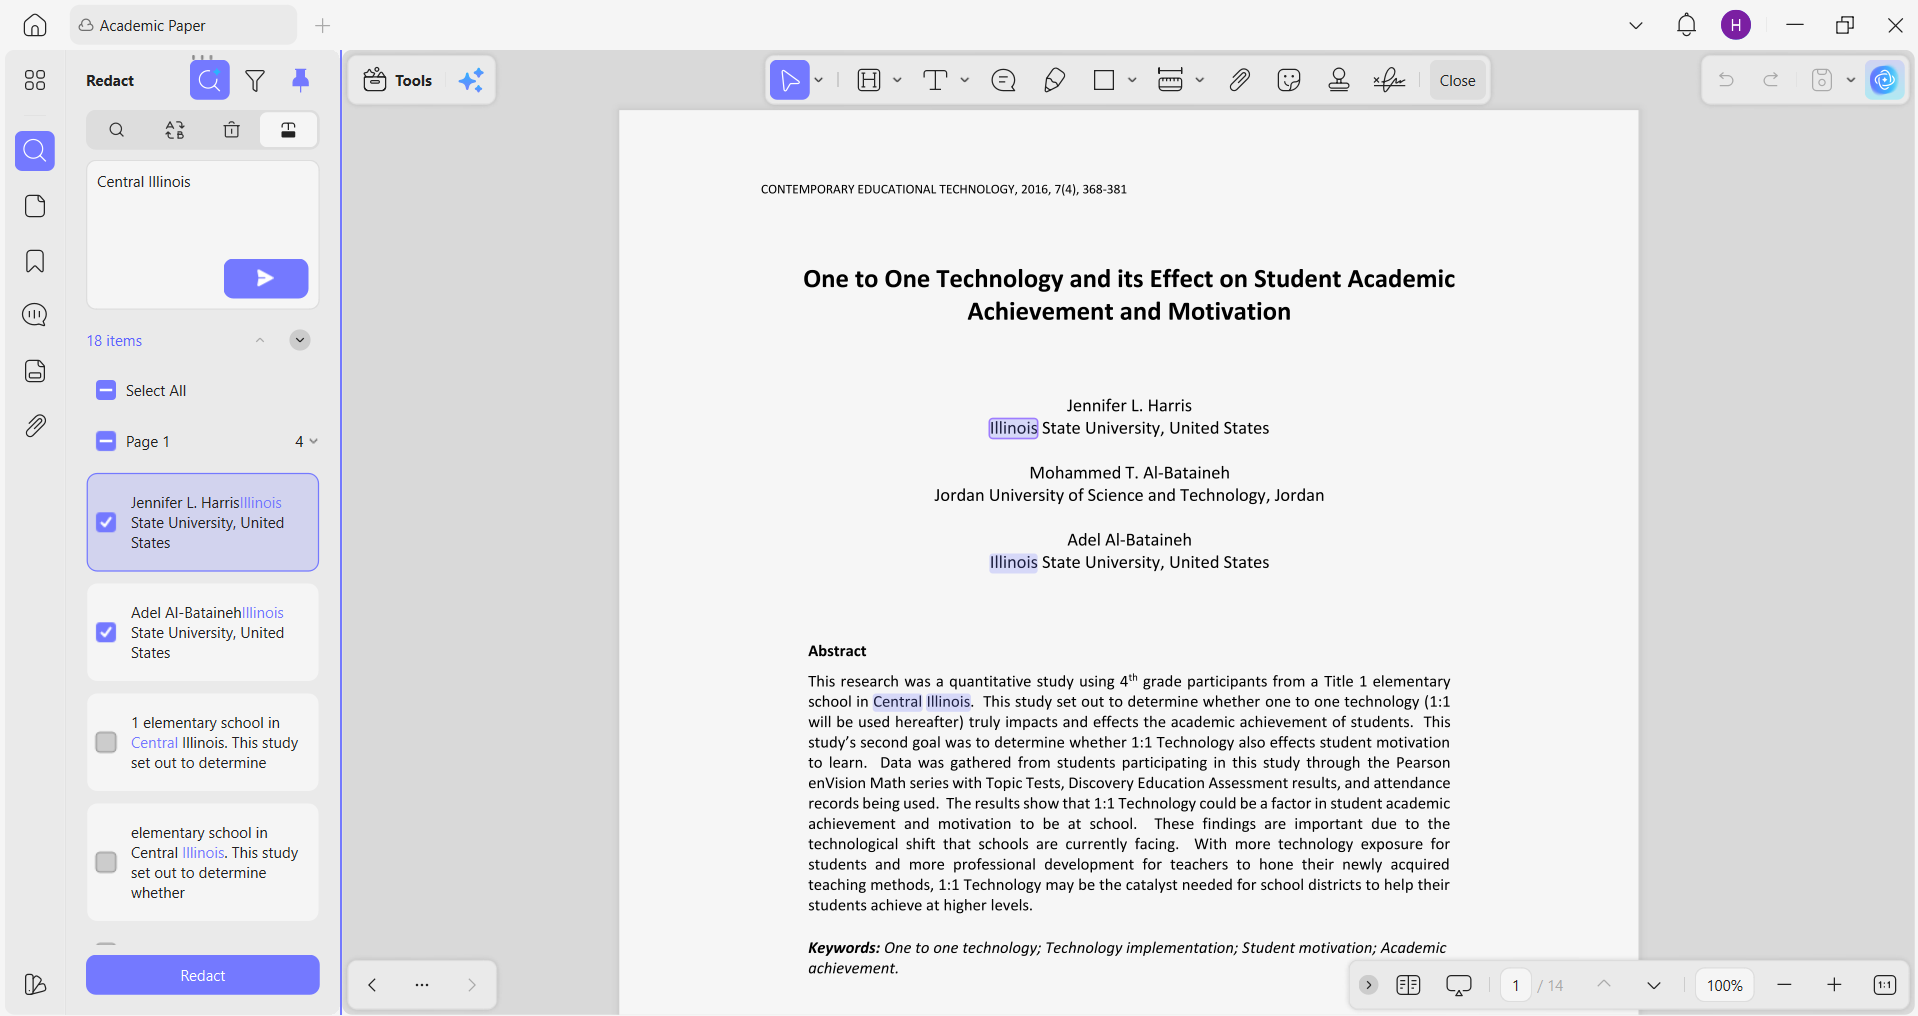1918x1016 pixels.
Task: Close the annotation toolbar
Action: [x=1457, y=80]
